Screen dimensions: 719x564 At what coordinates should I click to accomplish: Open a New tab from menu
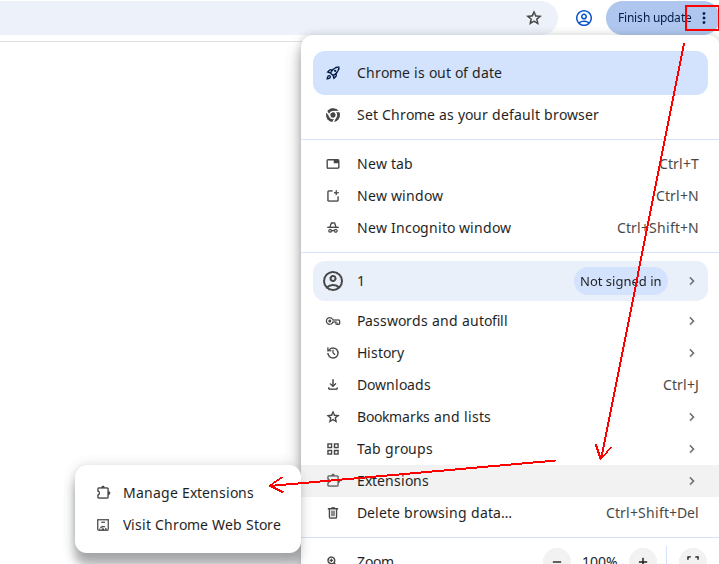pos(510,164)
